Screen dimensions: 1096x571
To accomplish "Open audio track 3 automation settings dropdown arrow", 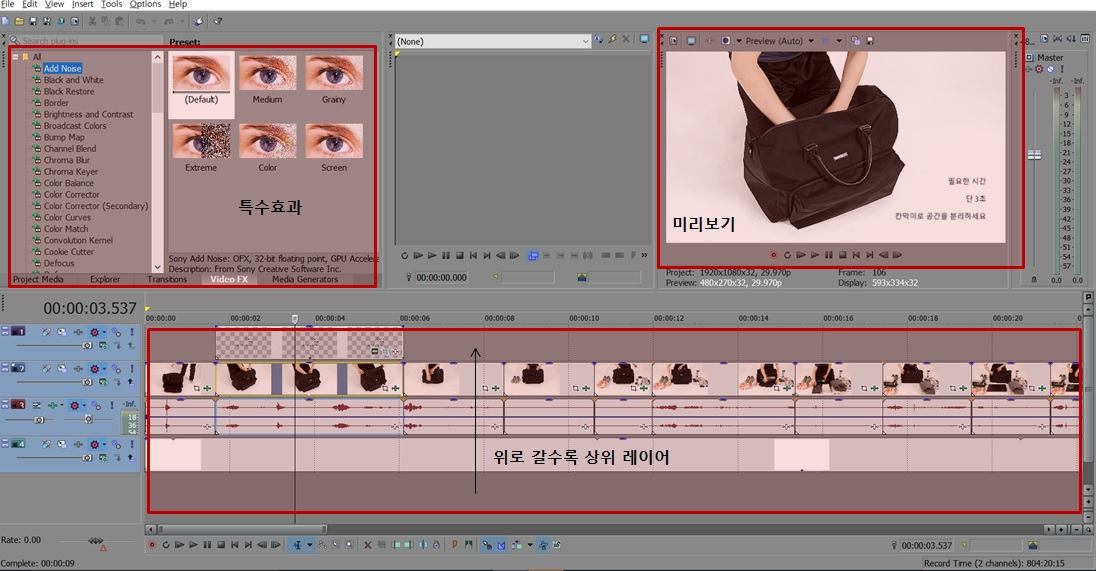I will [62, 405].
